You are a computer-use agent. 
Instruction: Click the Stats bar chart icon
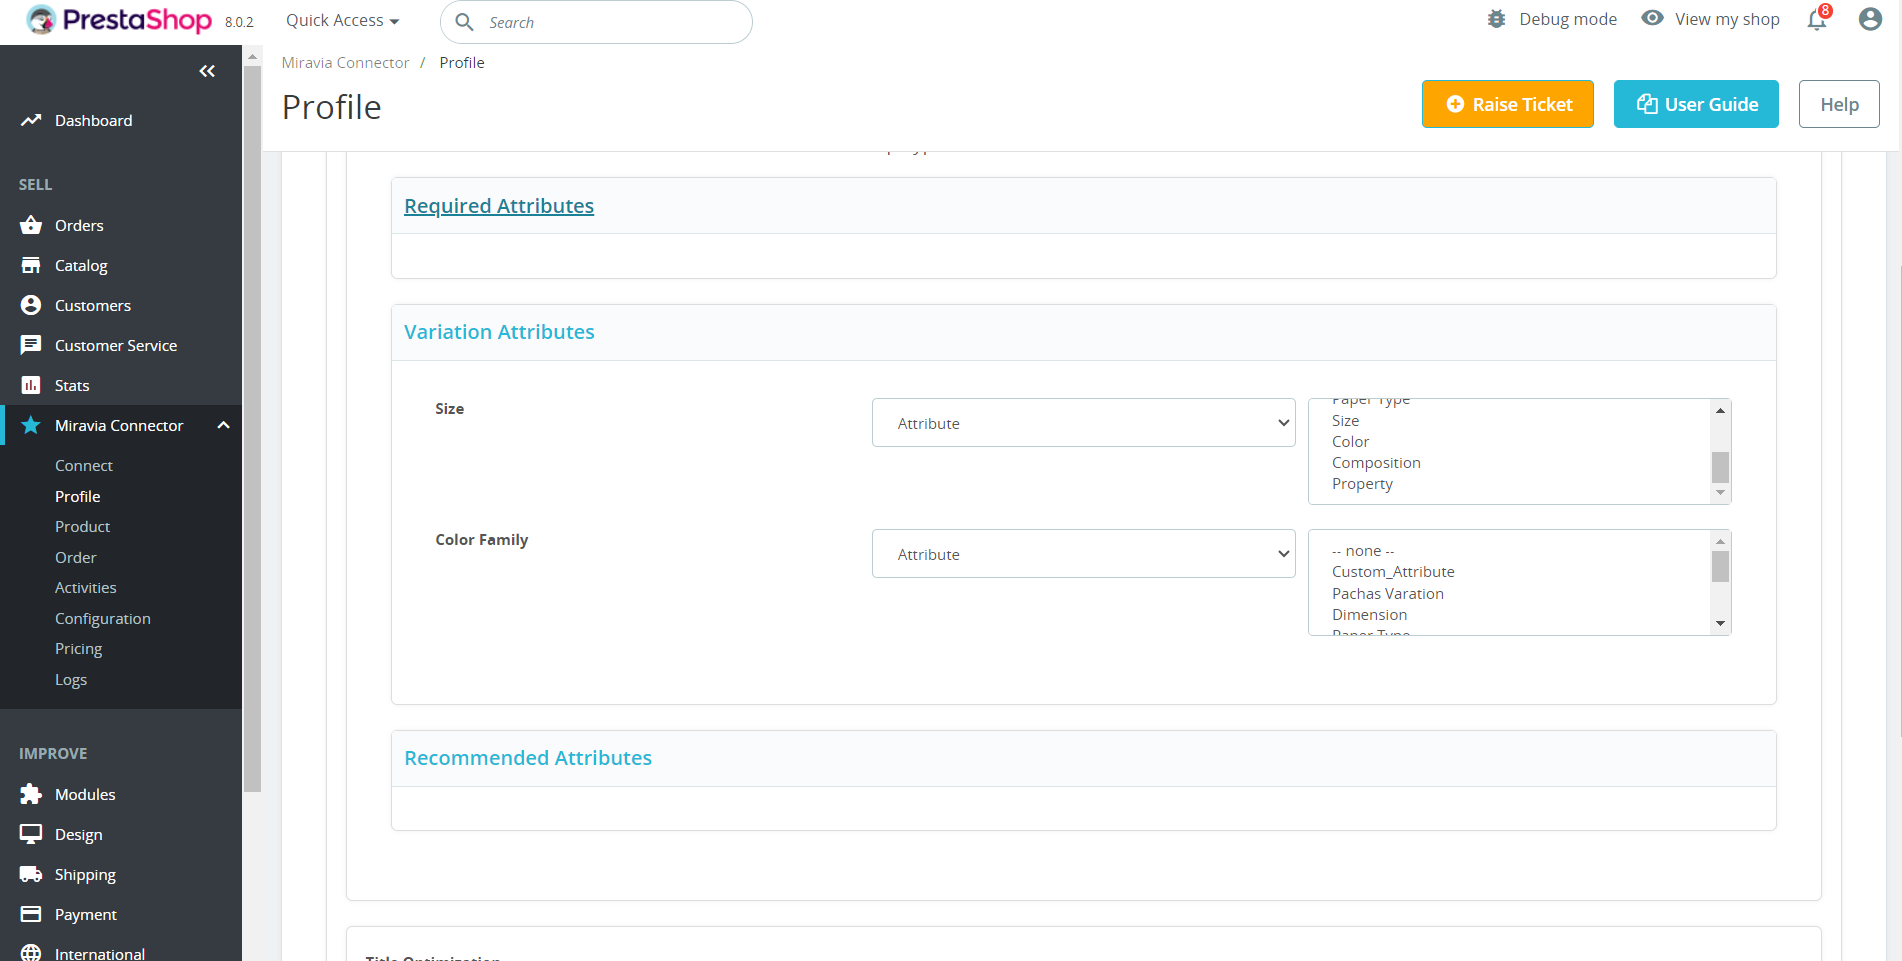pyautogui.click(x=31, y=385)
